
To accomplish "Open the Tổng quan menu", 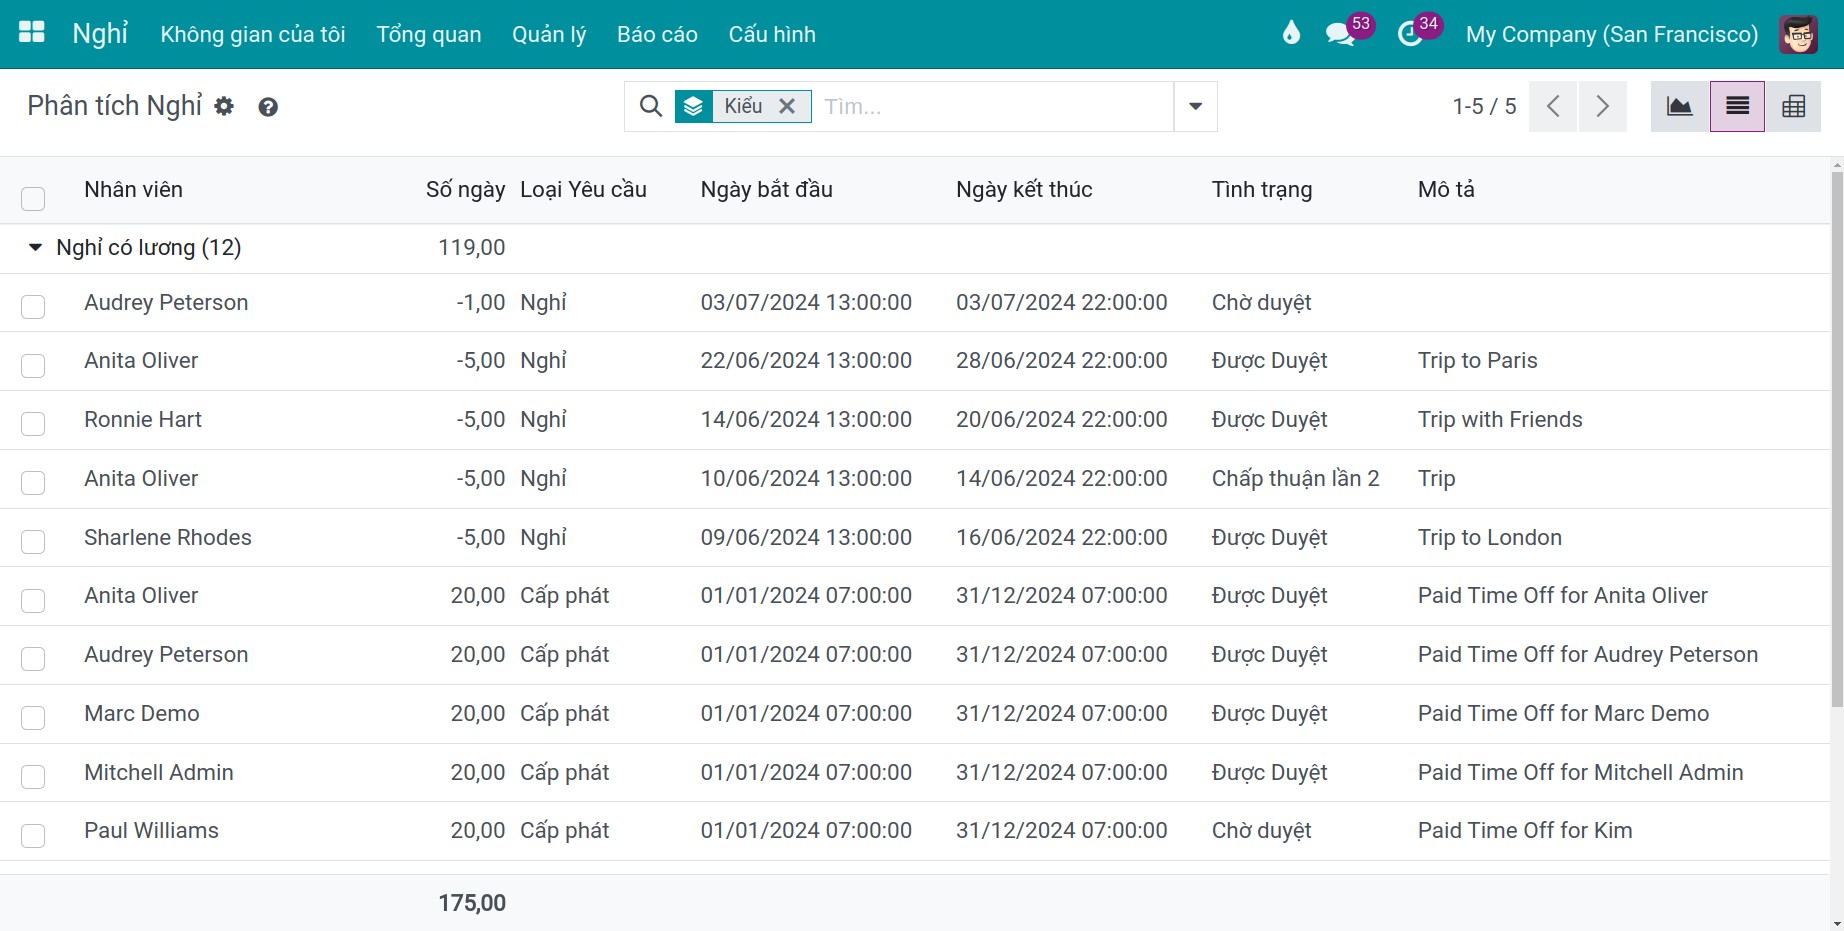I will click(x=429, y=34).
